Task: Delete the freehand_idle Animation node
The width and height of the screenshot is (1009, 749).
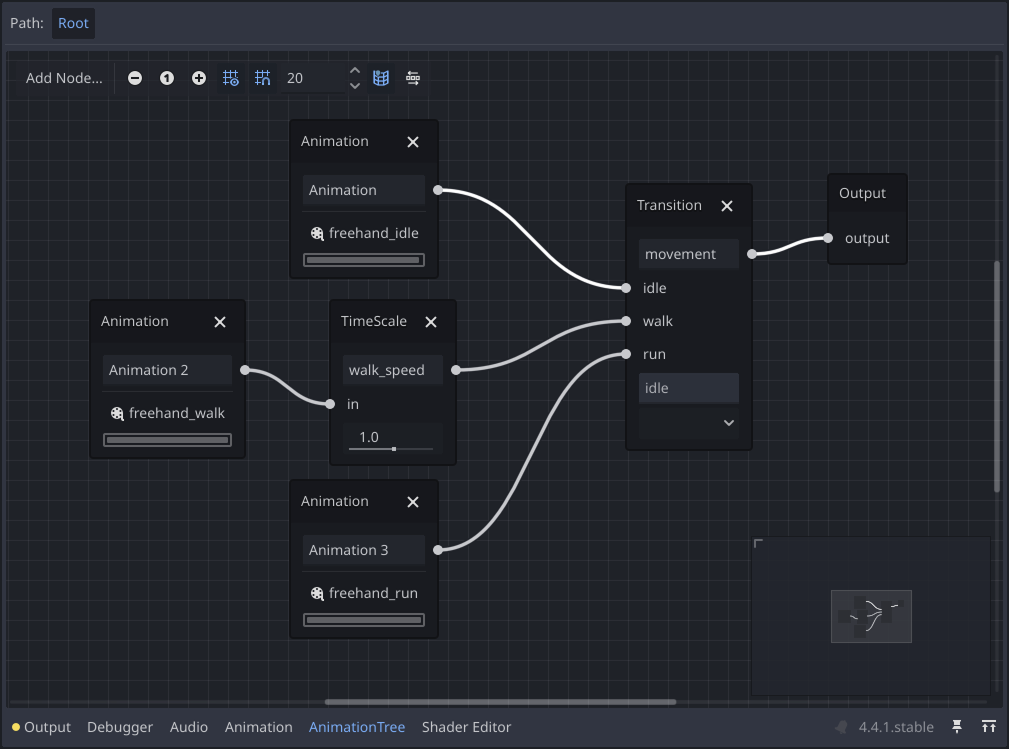Action: click(413, 142)
